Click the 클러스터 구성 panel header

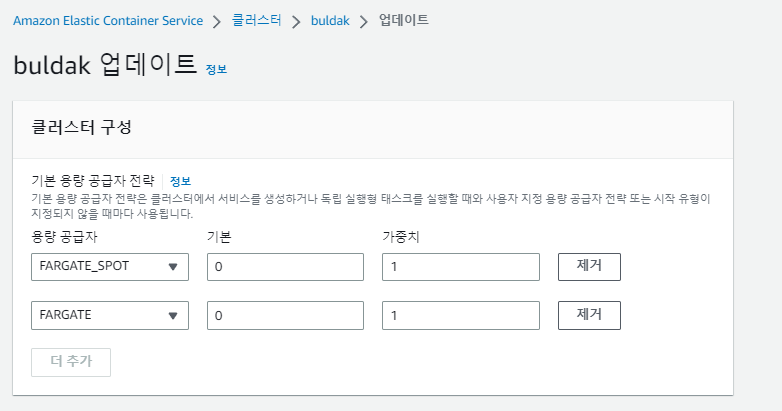(x=82, y=127)
